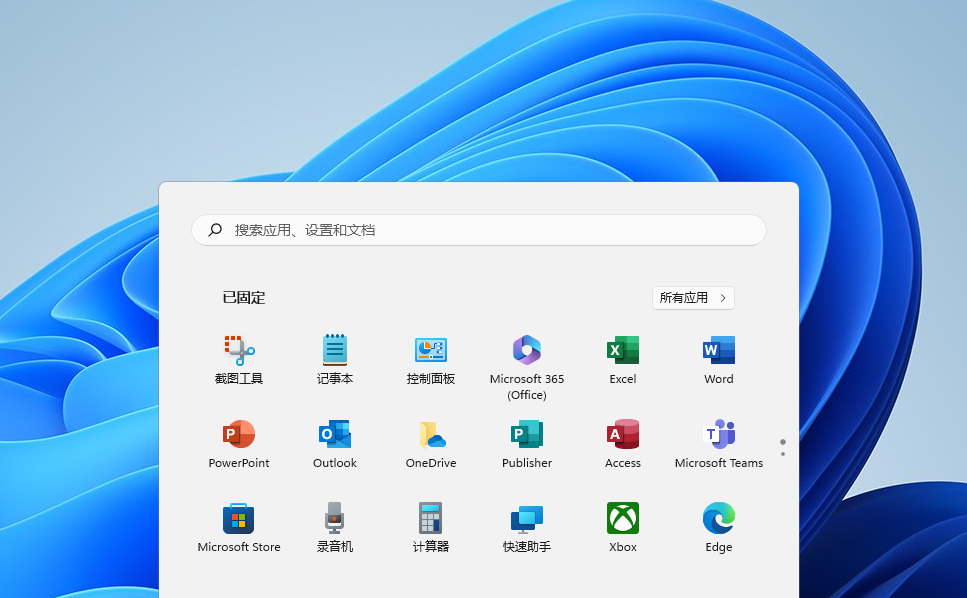The width and height of the screenshot is (967, 598).
Task: Launch Microsoft Edge browser
Action: pyautogui.click(x=718, y=528)
